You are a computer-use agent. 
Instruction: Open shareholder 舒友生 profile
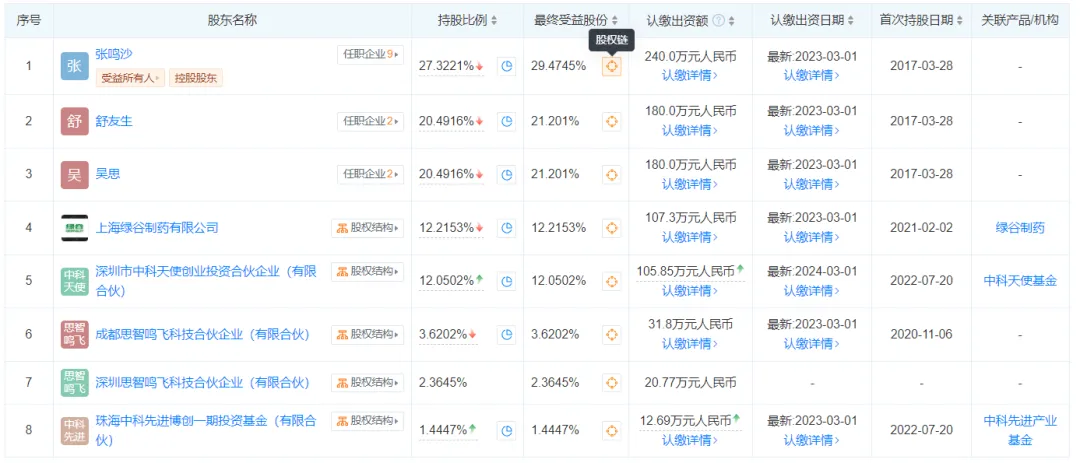[114, 121]
